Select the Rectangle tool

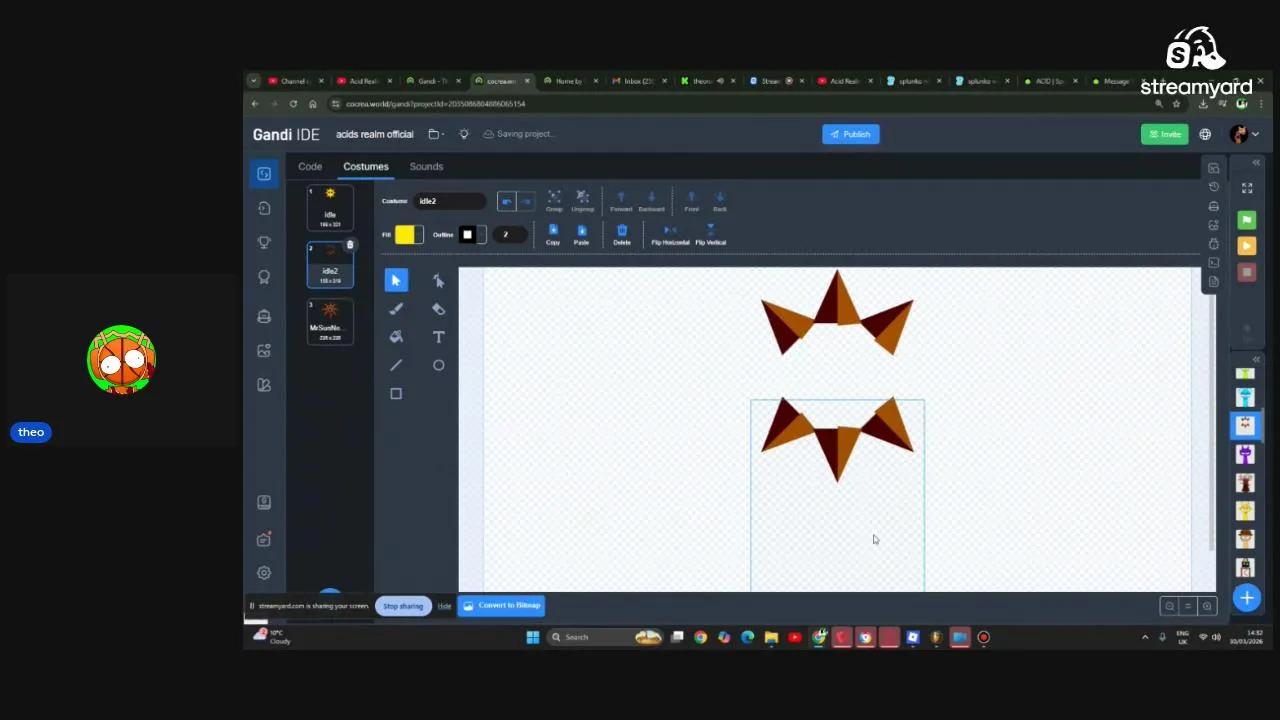pyautogui.click(x=396, y=394)
